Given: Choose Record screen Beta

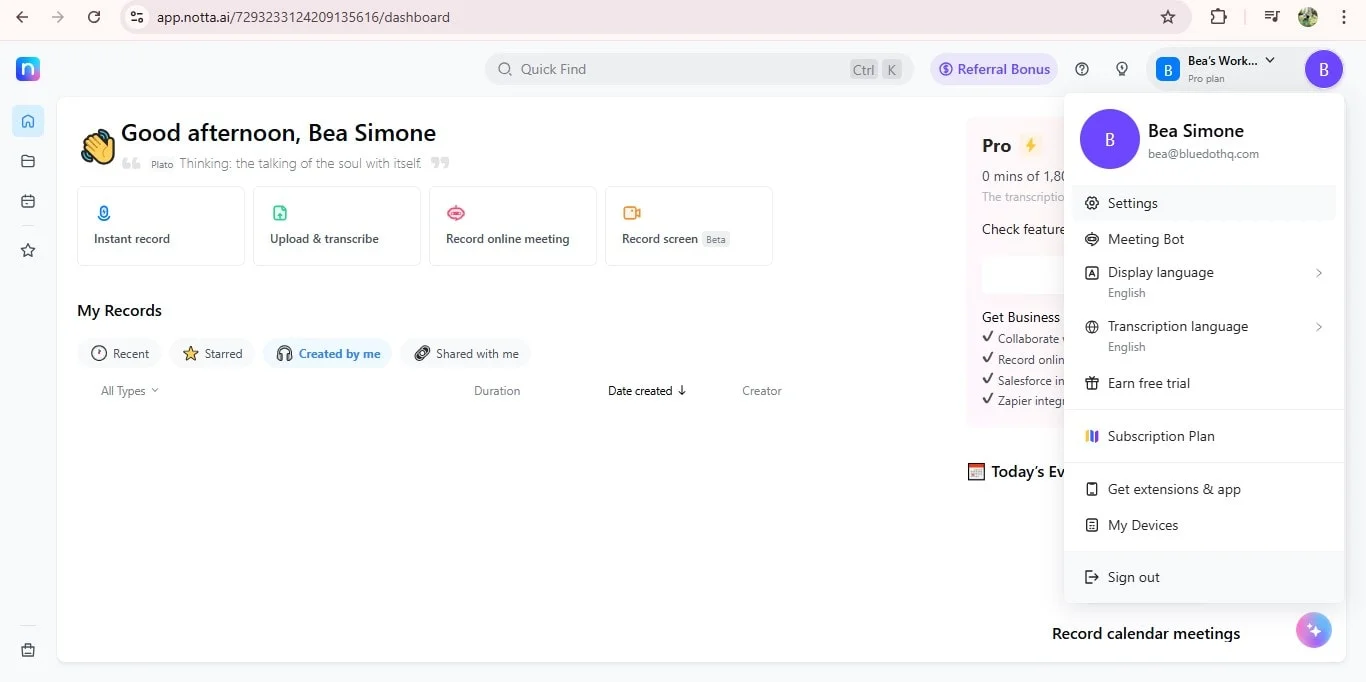Looking at the screenshot, I should (x=689, y=226).
